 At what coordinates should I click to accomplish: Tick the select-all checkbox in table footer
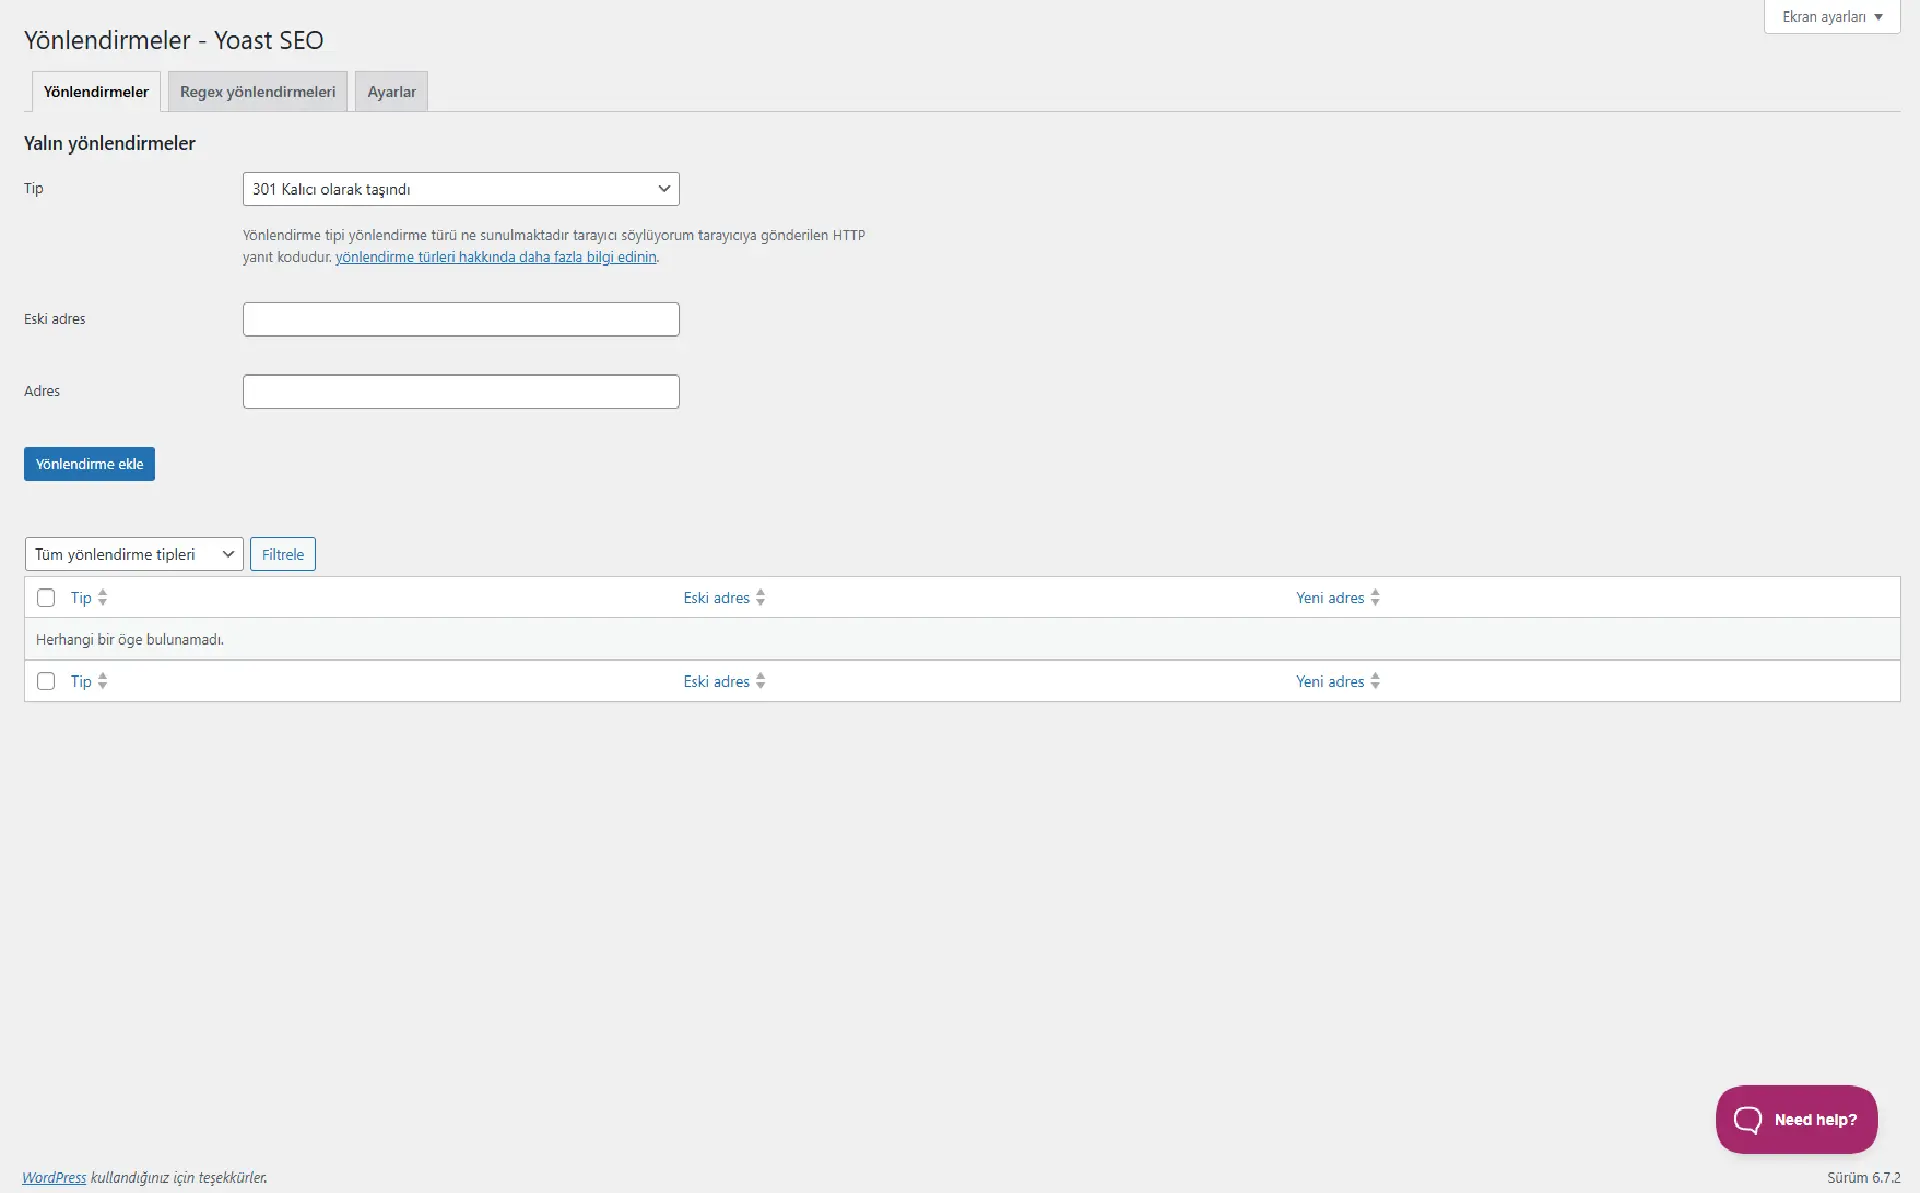coord(46,681)
